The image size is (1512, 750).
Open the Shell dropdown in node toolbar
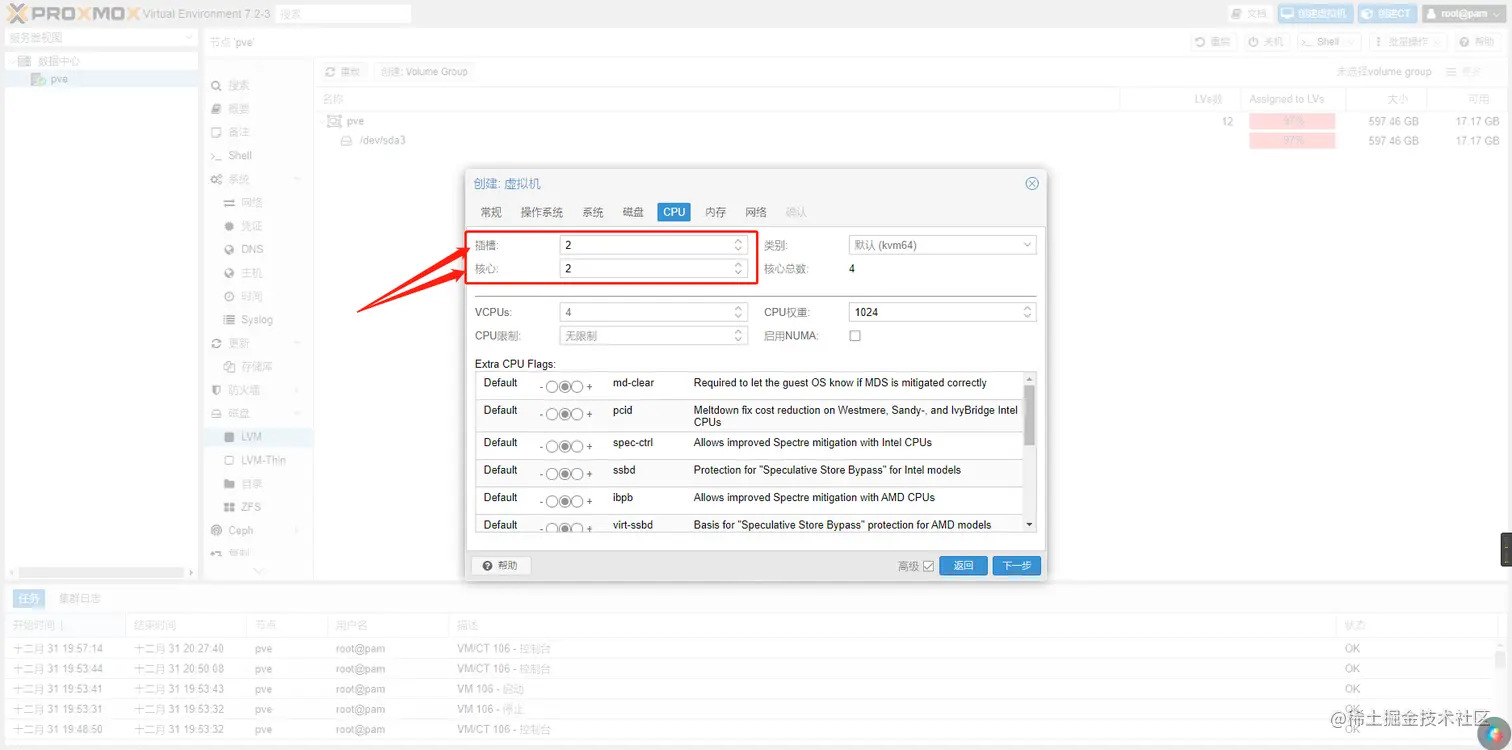(x=1328, y=42)
